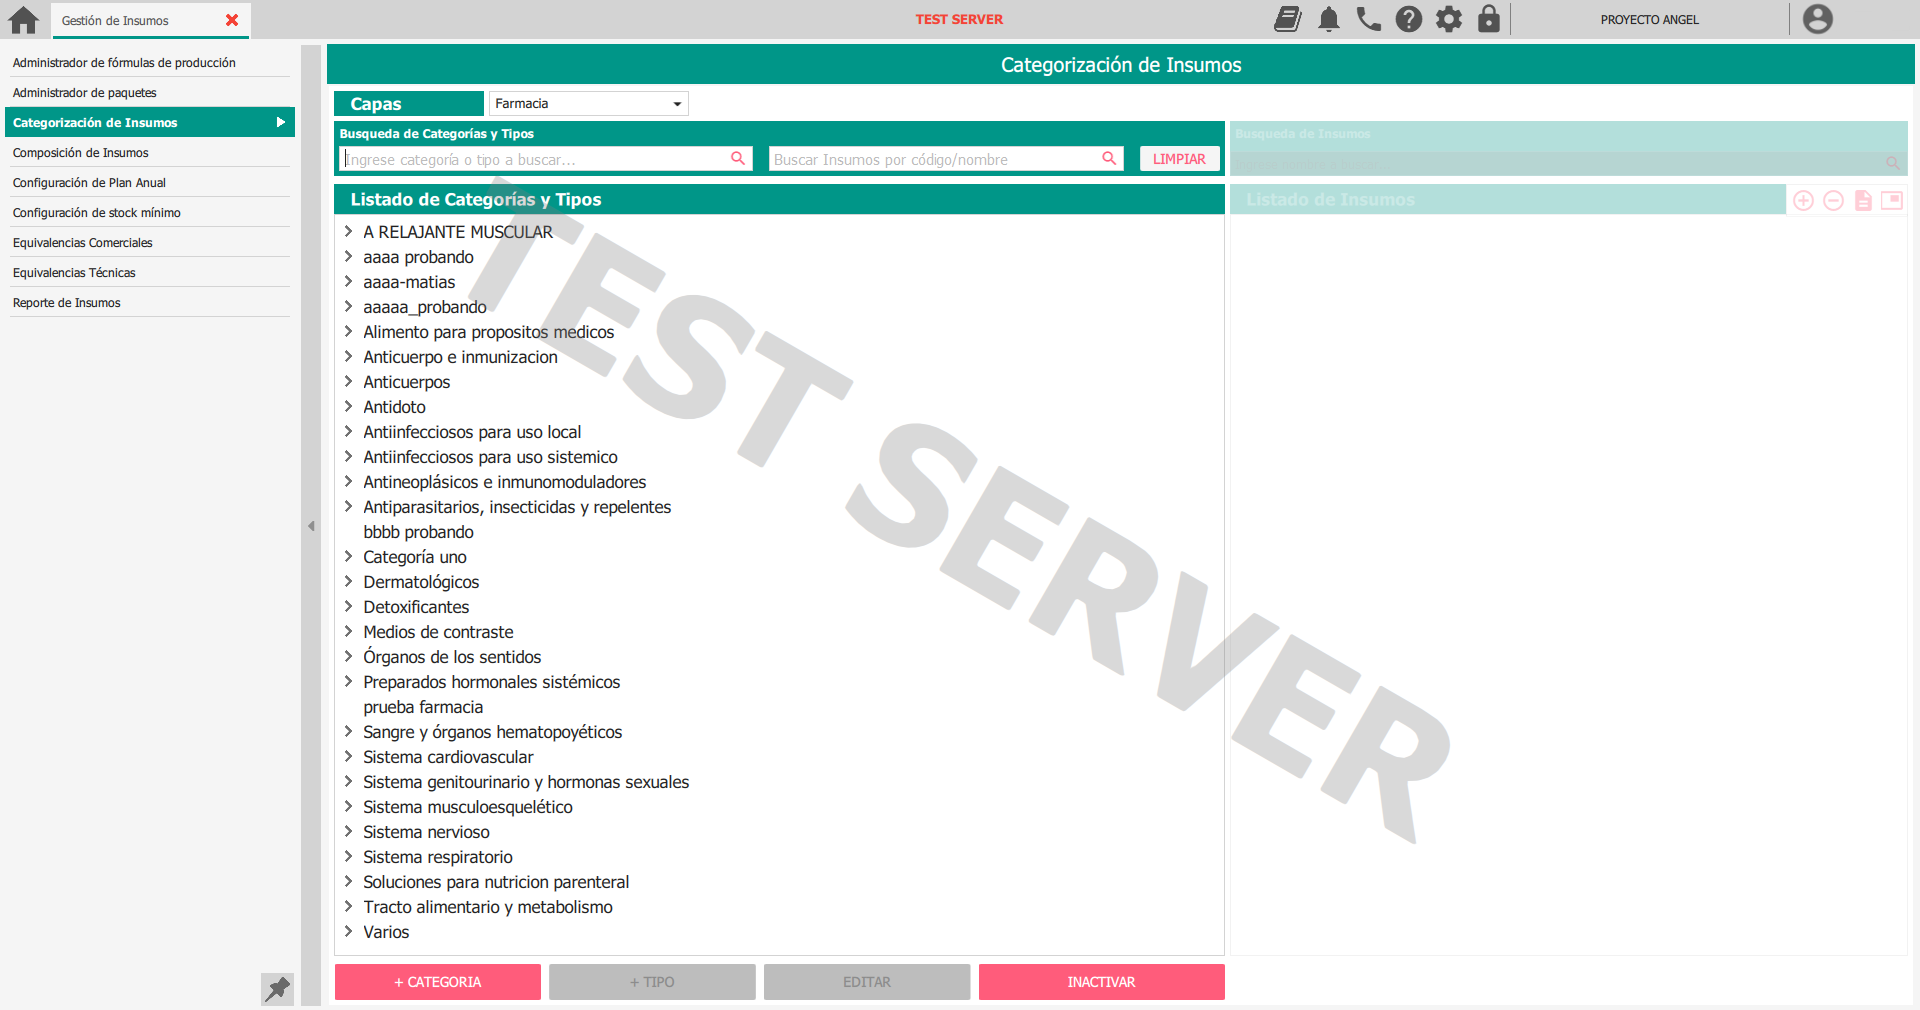Open the settings gear icon

point(1448,19)
